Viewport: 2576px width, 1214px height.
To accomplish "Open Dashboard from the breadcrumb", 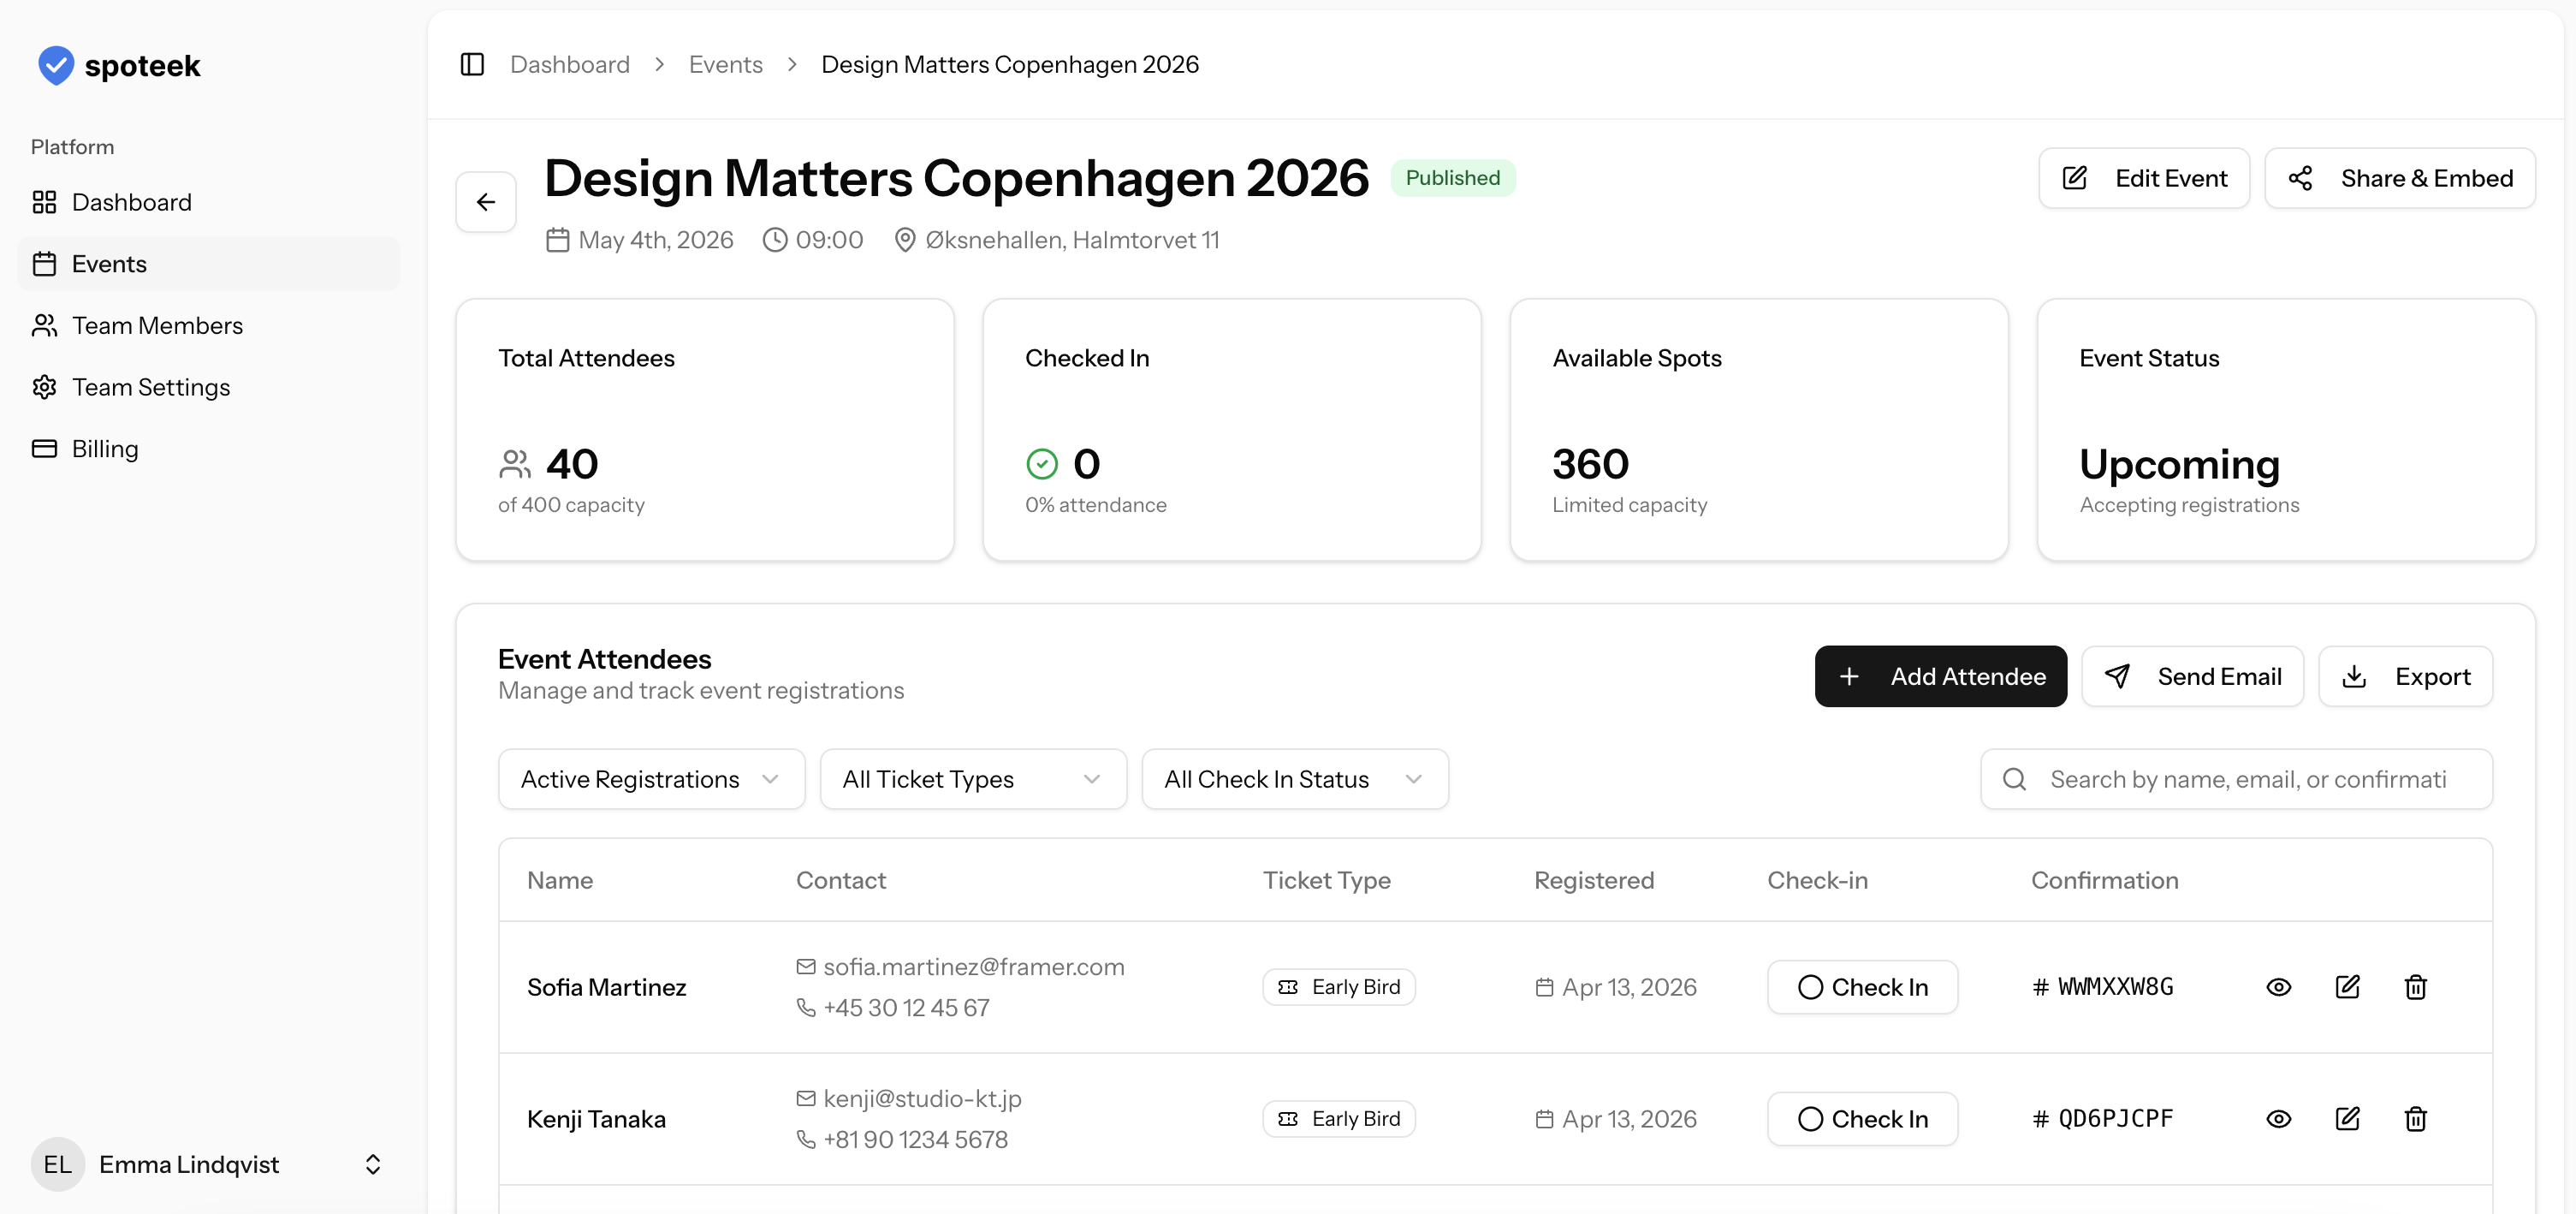I will click(x=570, y=63).
